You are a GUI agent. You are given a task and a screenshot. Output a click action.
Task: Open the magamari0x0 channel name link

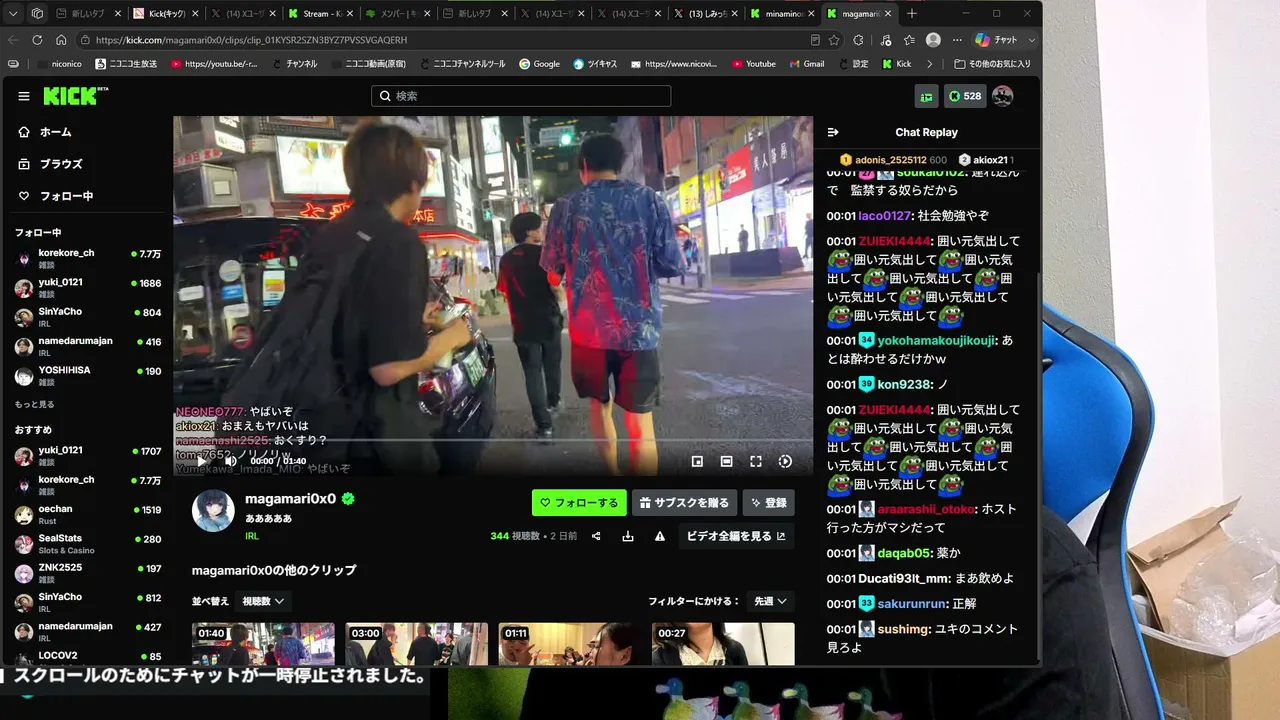(291, 499)
